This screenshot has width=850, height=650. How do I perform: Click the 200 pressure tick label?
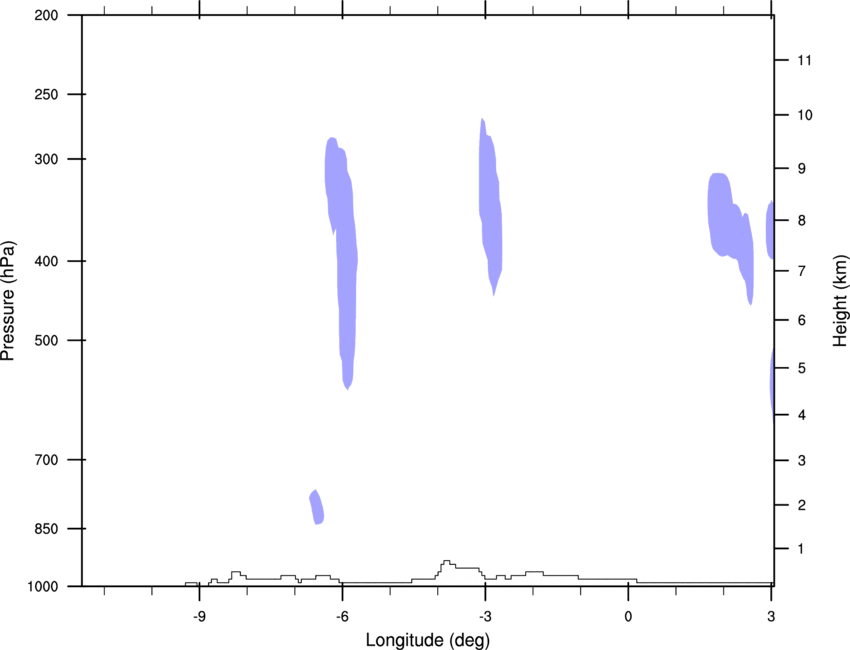46,15
